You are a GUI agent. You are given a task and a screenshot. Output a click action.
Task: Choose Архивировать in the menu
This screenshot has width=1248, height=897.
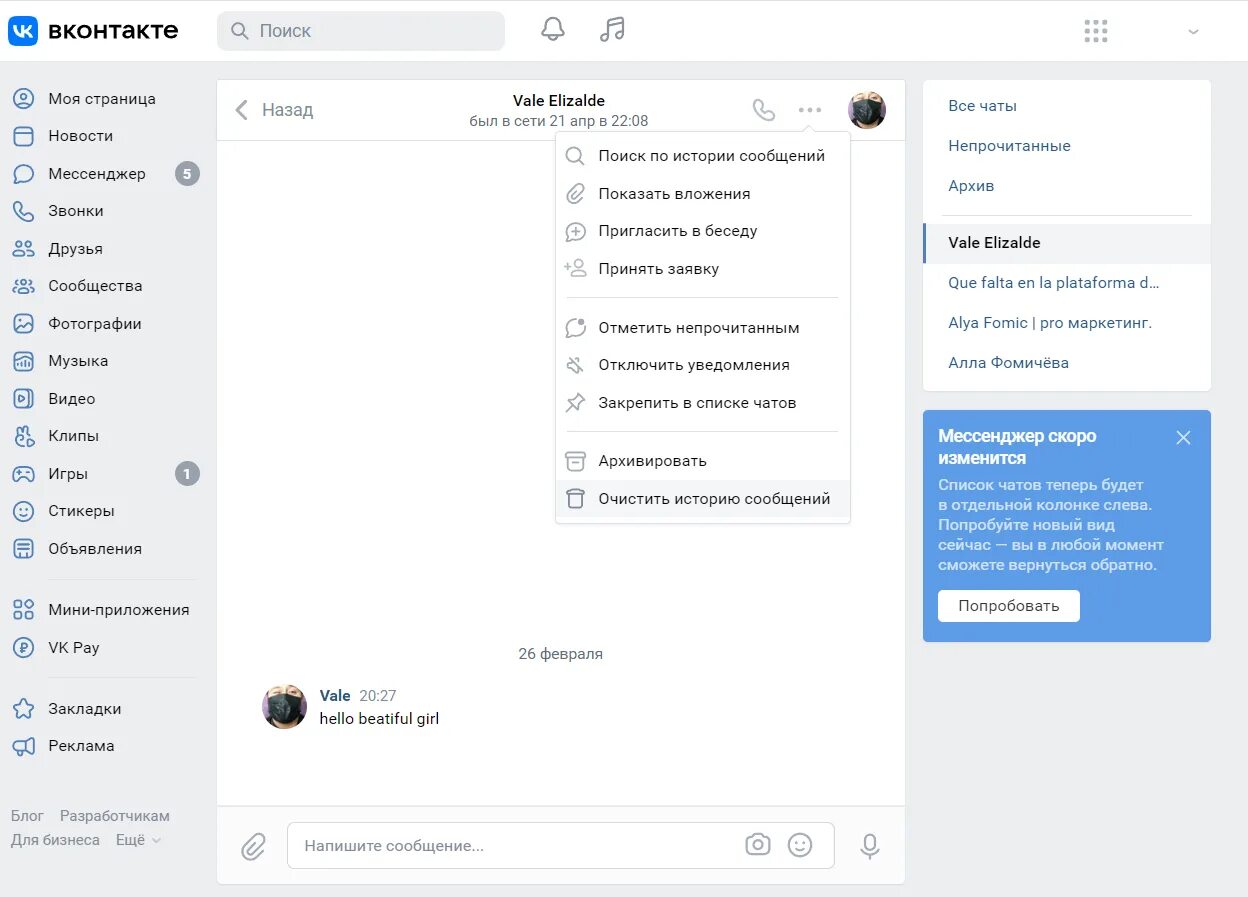[x=703, y=461]
